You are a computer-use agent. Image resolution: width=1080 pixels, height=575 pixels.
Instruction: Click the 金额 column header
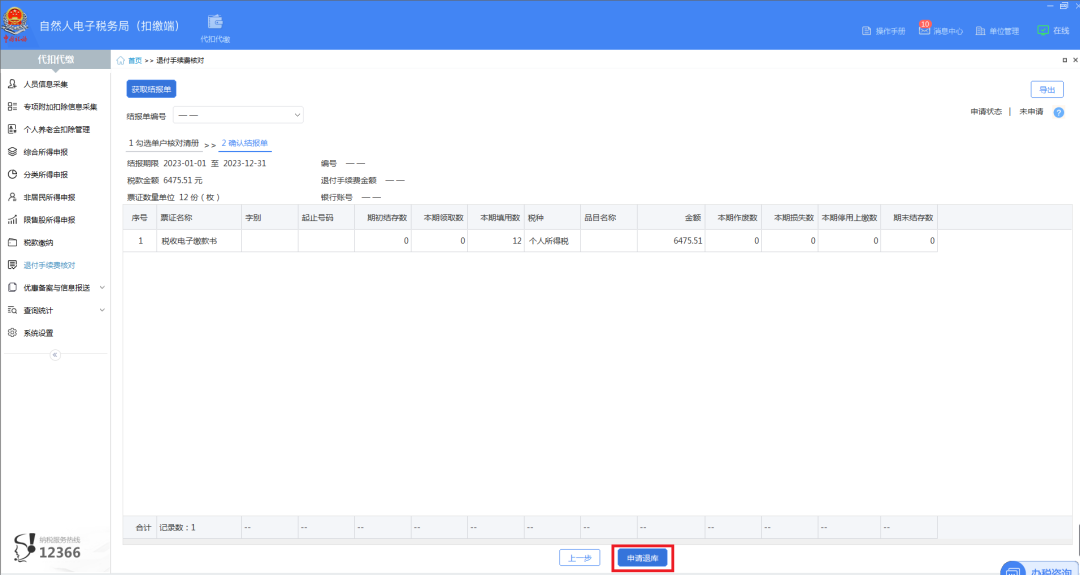[671, 217]
